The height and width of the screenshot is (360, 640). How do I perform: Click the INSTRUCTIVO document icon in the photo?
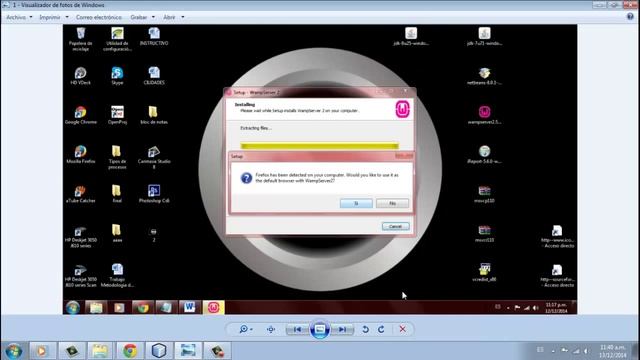(154, 37)
